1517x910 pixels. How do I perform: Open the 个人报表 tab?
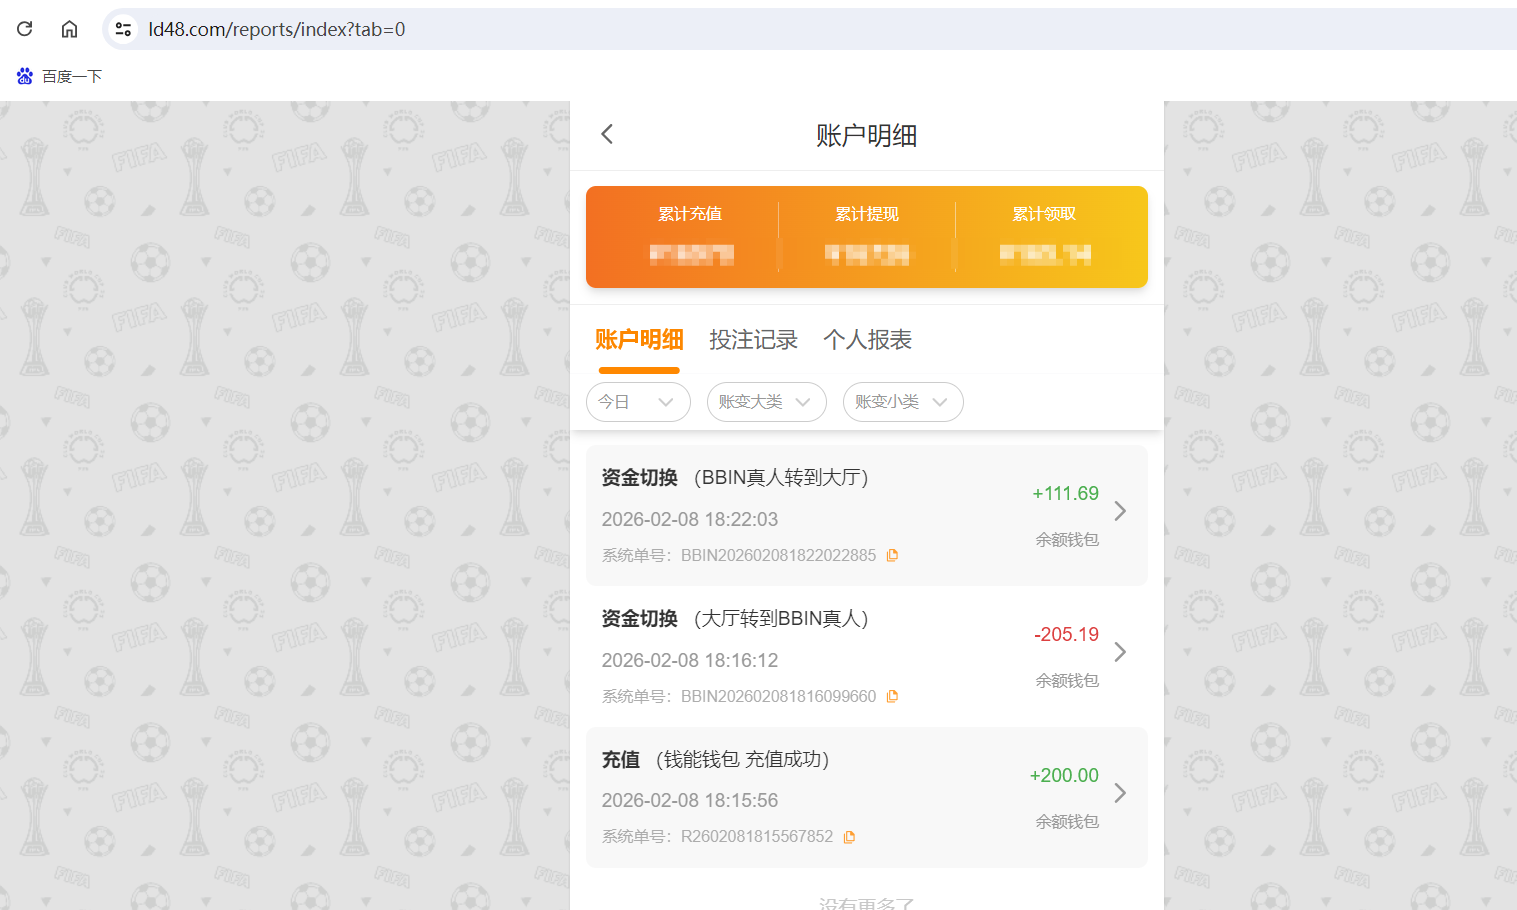(866, 340)
